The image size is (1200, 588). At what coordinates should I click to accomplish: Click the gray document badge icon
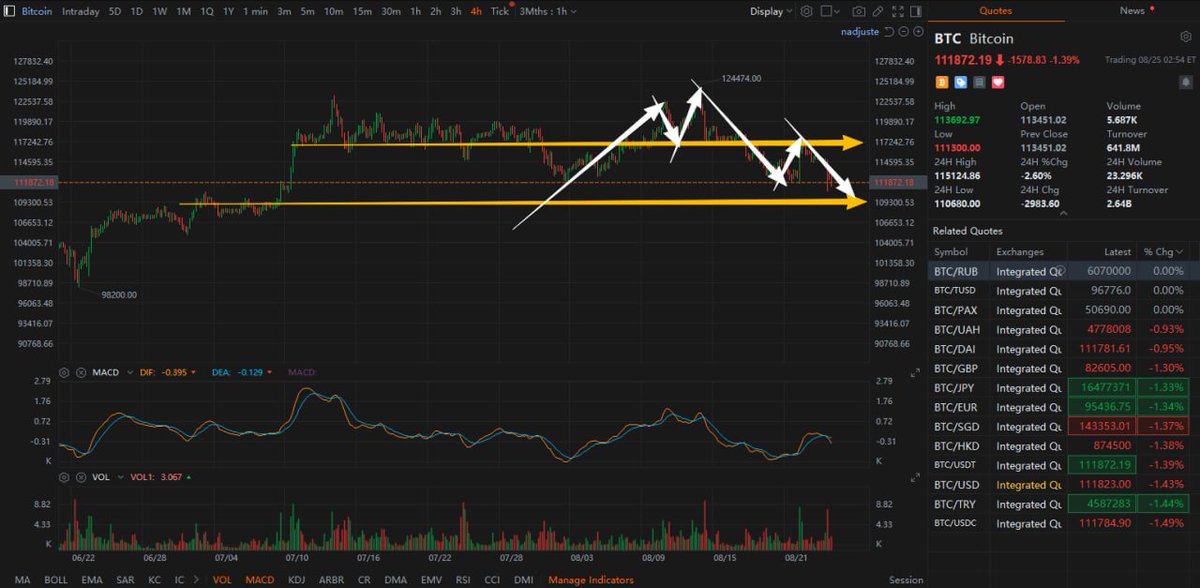pos(979,82)
